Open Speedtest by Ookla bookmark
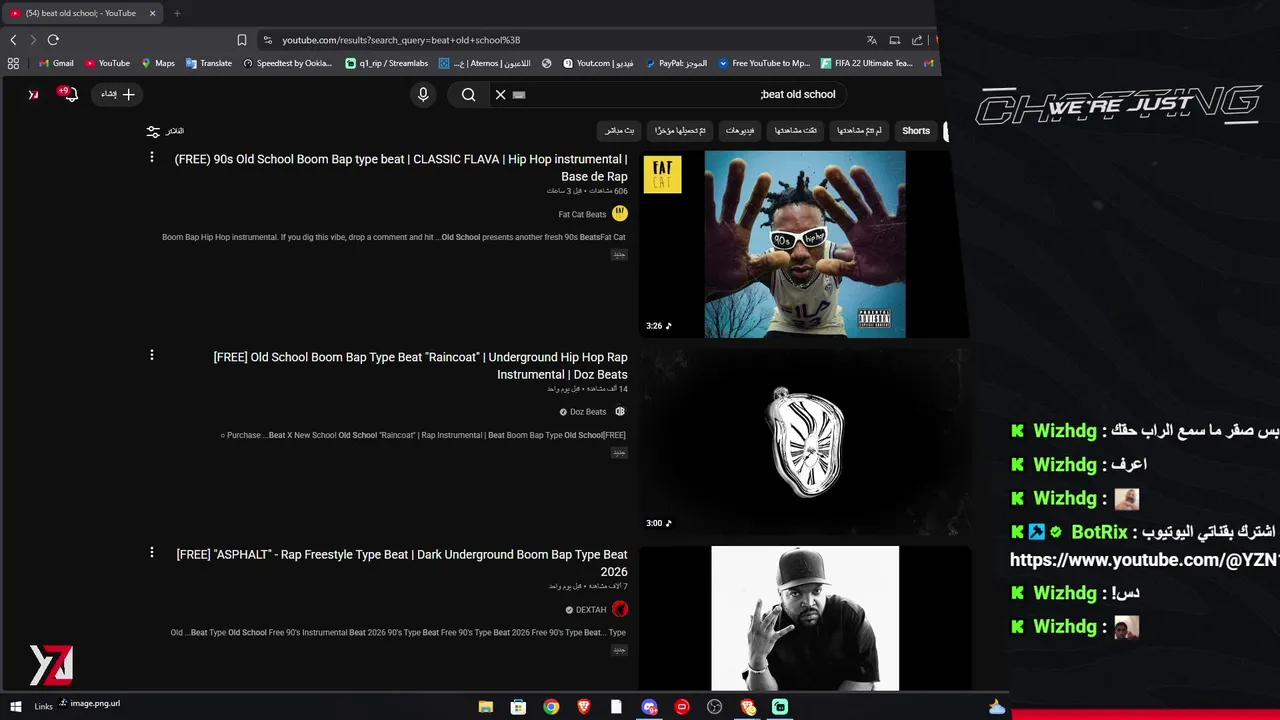Screen dimensions: 1280x720 (x=288, y=63)
